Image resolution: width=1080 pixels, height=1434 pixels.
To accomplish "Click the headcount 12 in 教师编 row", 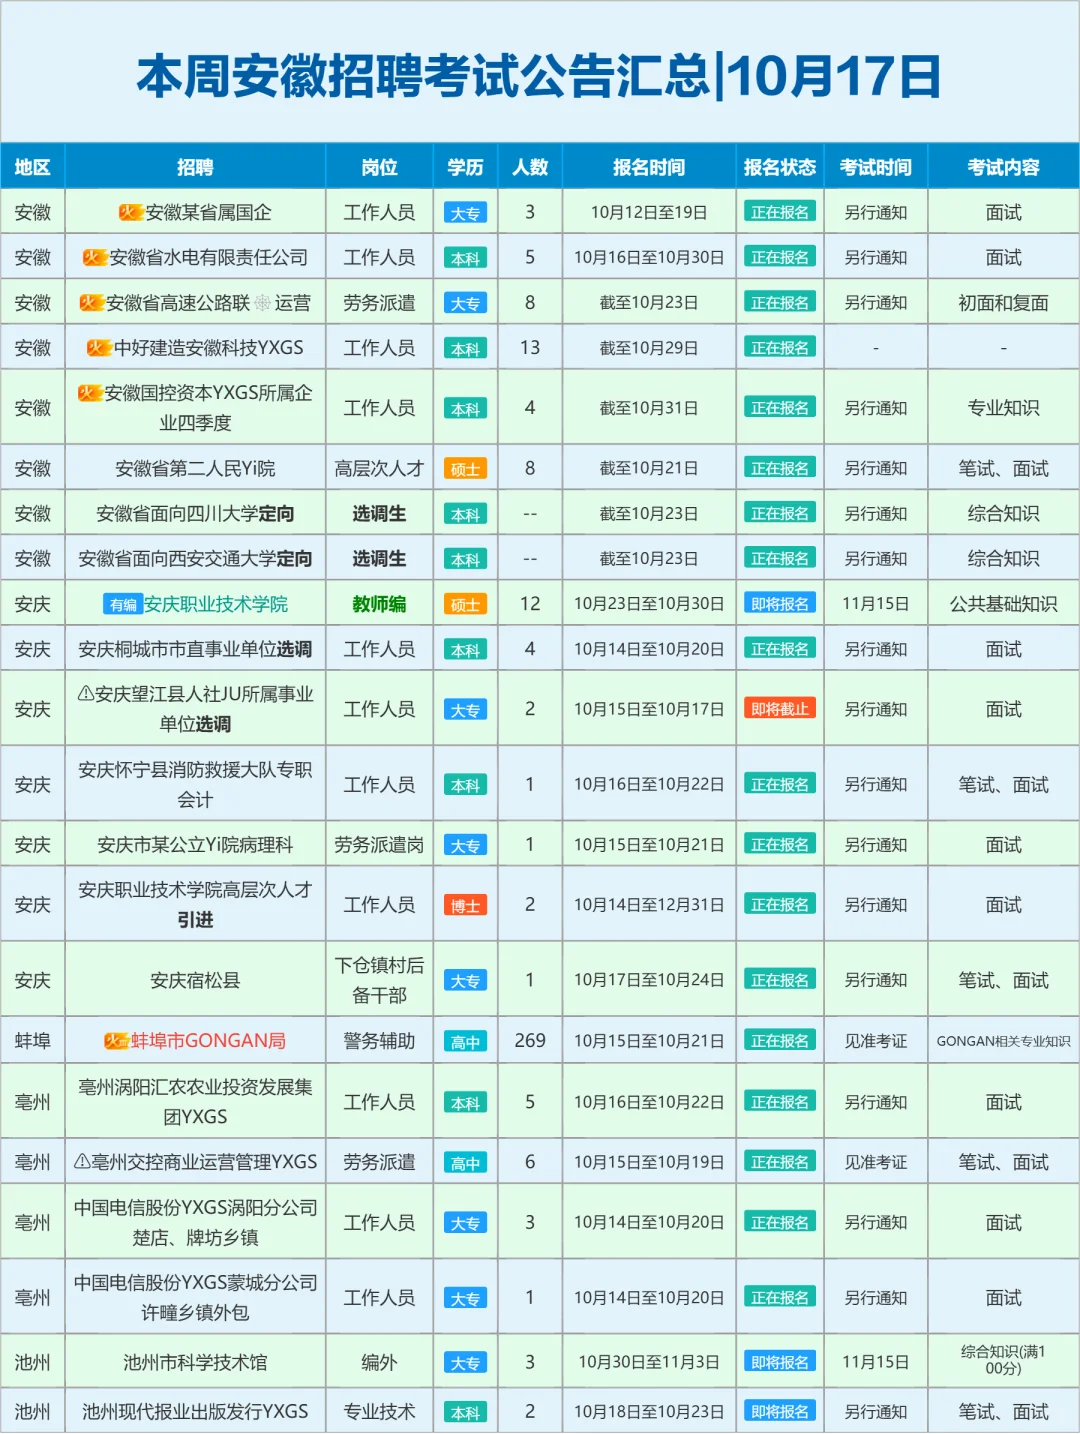I will click(x=530, y=604).
